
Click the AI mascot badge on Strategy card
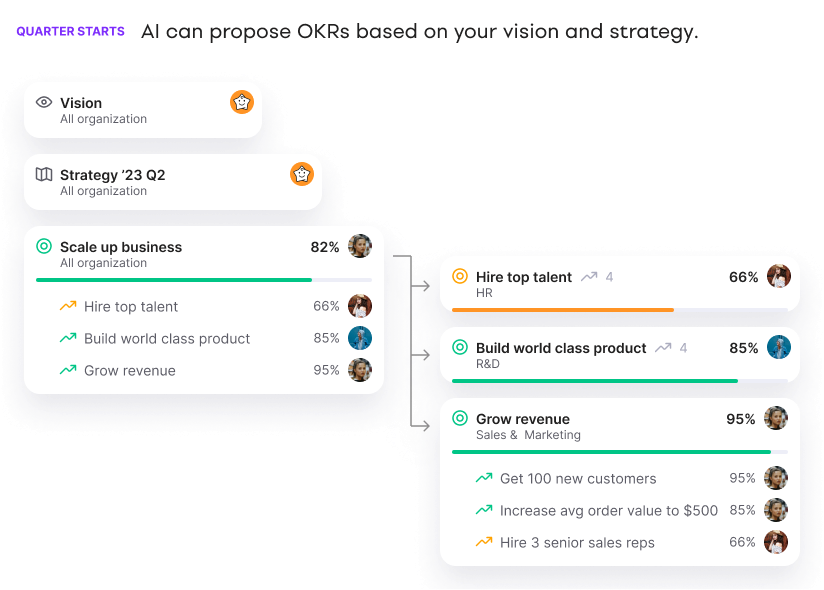click(x=302, y=174)
